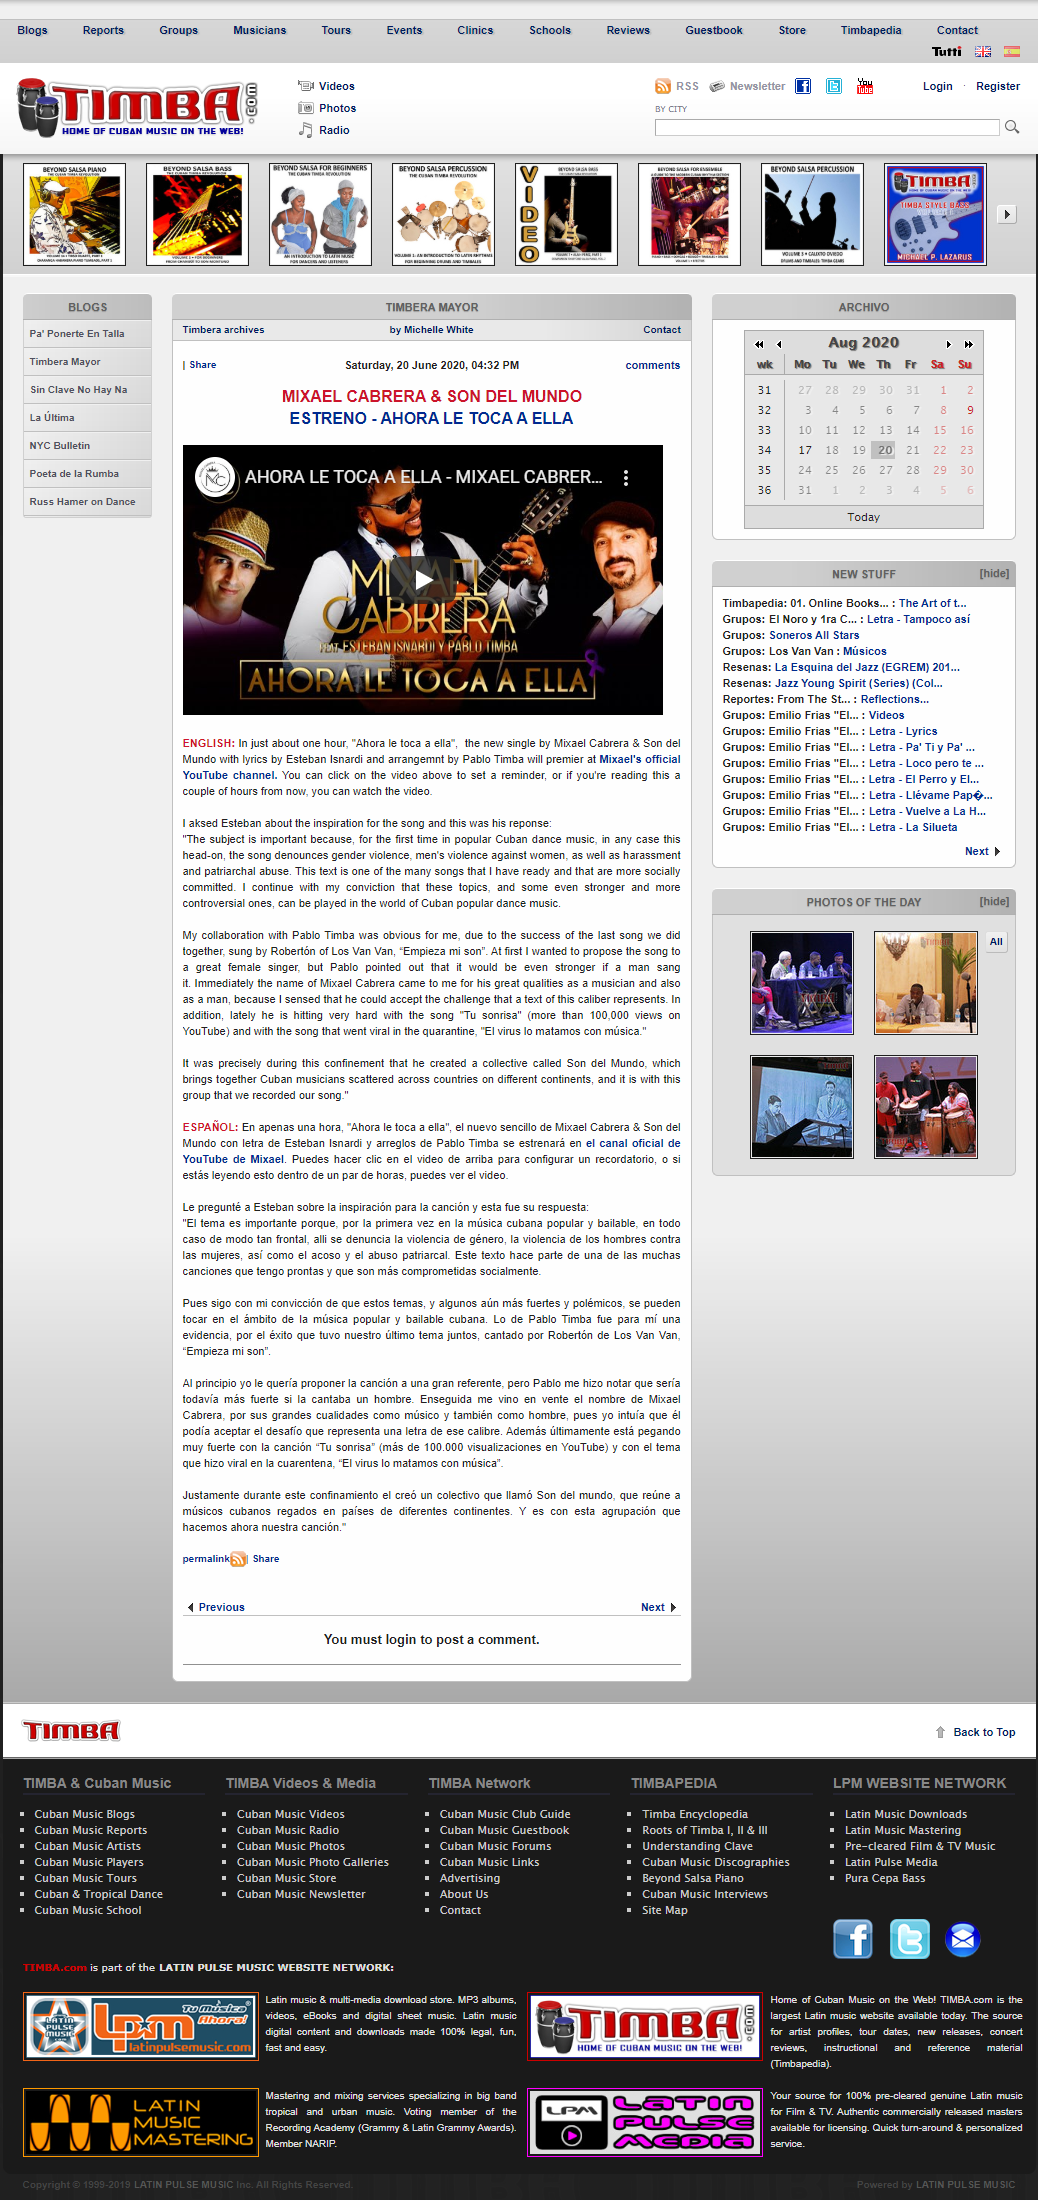Open the Photos icon link
Image resolution: width=1038 pixels, height=2200 pixels.
[306, 108]
